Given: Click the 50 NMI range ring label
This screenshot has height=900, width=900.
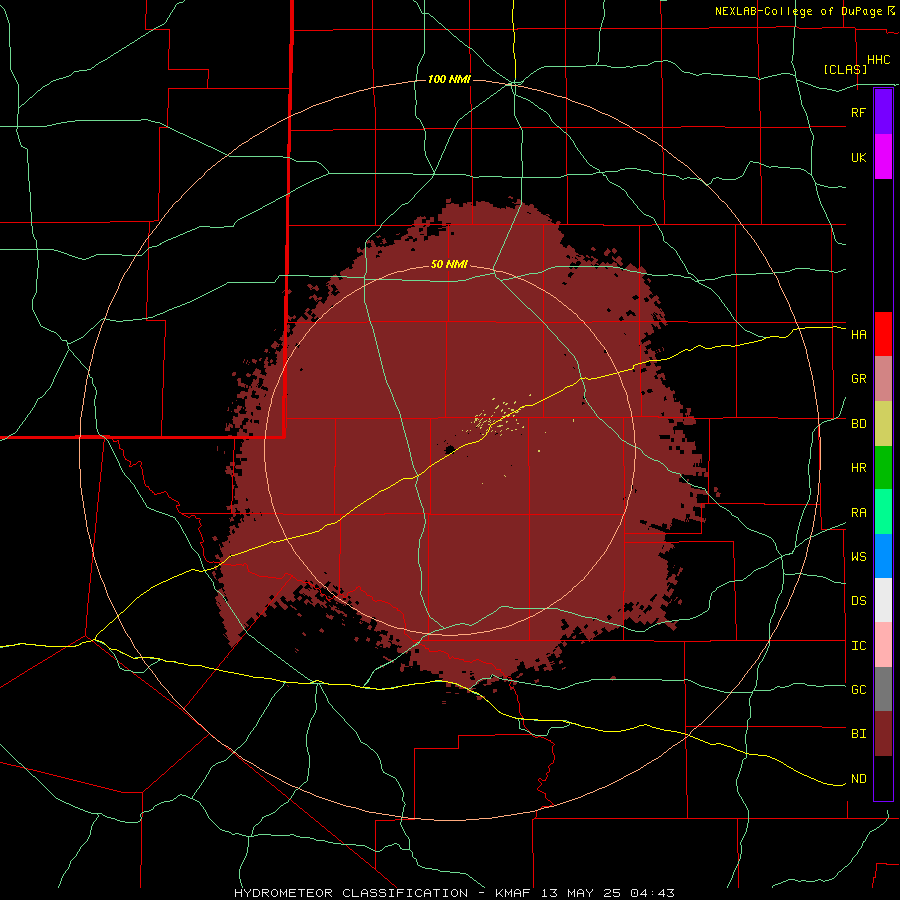Looking at the screenshot, I should tap(449, 264).
